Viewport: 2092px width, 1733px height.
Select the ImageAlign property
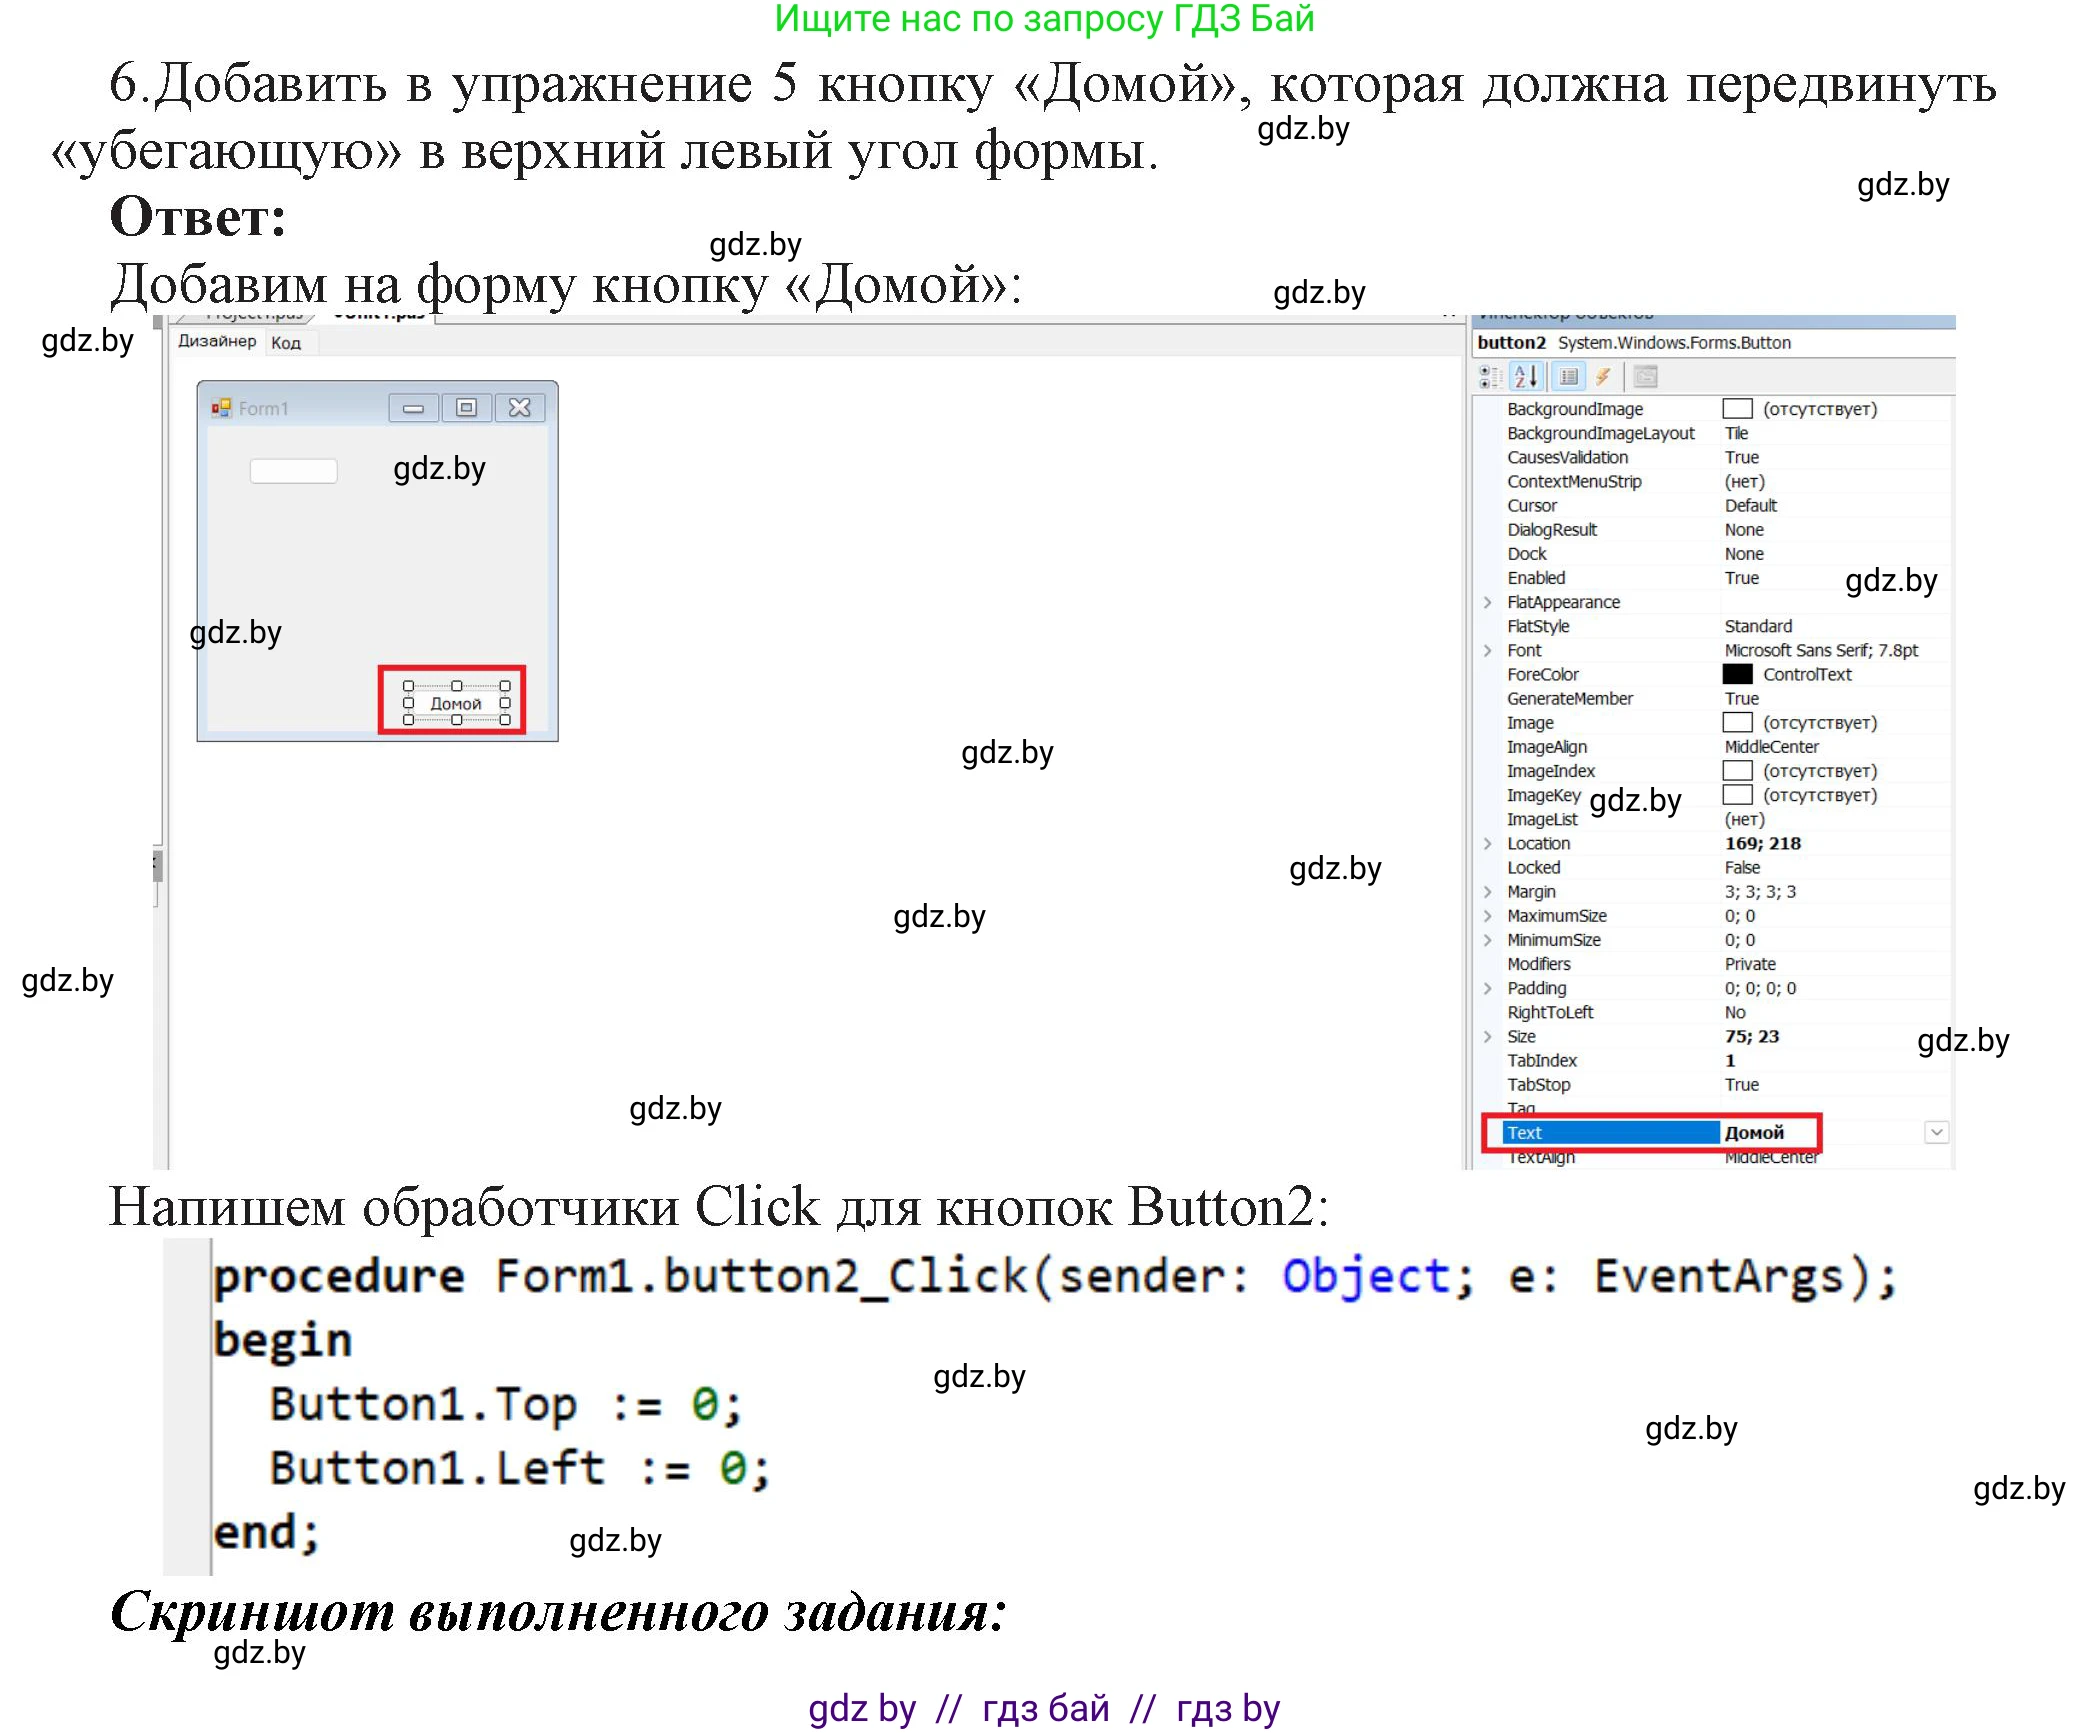pos(1547,746)
